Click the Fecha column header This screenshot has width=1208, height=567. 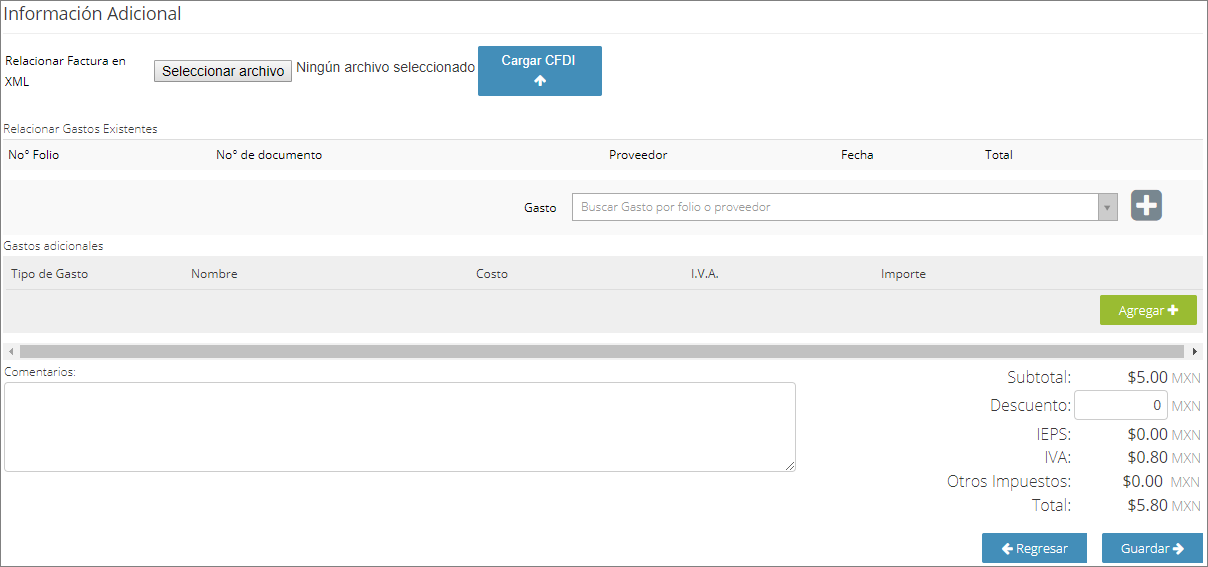(857, 155)
